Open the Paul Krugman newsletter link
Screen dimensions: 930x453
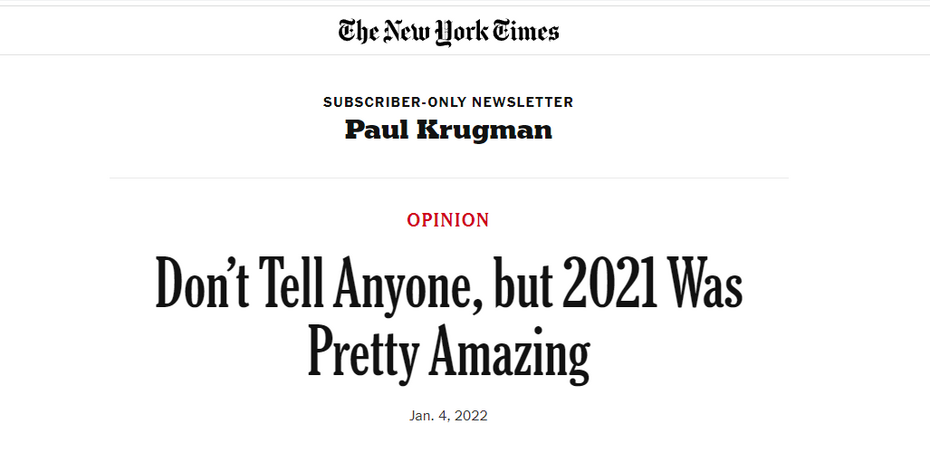click(448, 130)
